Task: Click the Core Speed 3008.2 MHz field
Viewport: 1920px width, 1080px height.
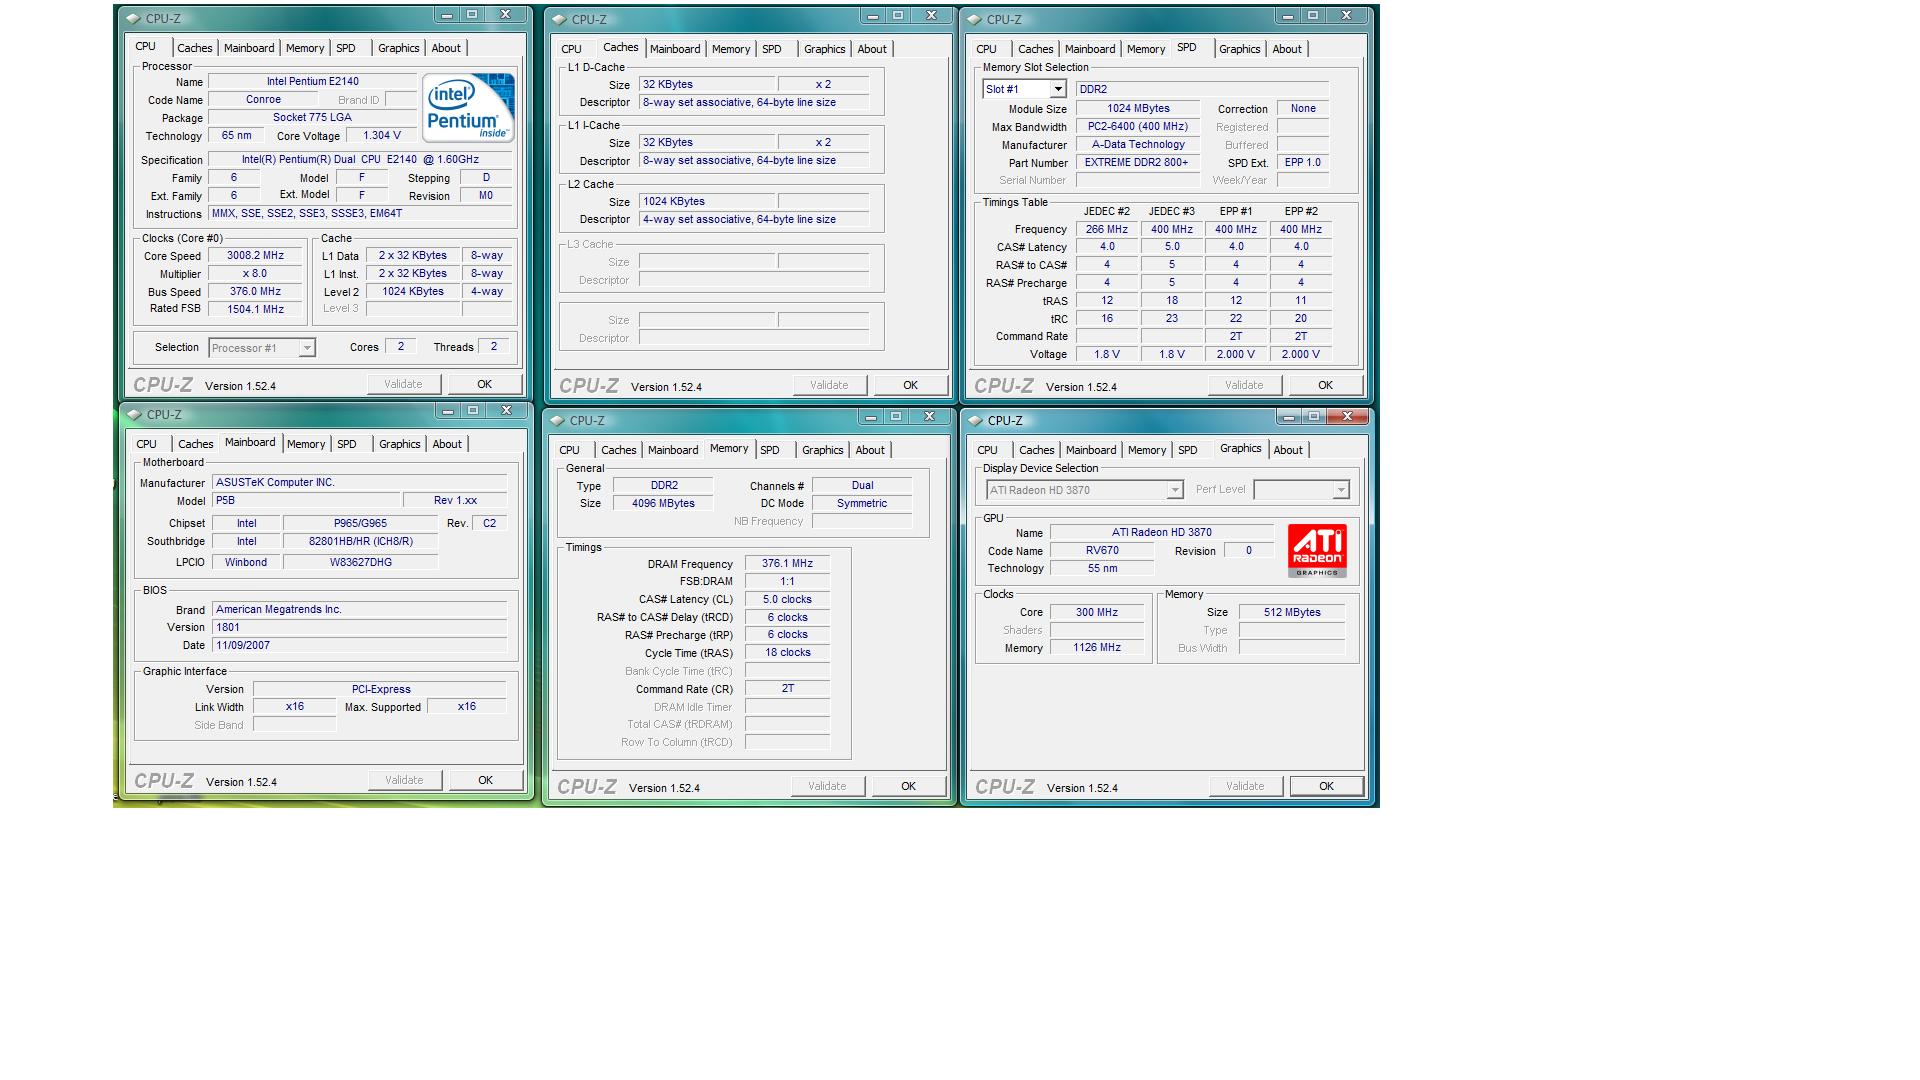Action: pyautogui.click(x=256, y=256)
